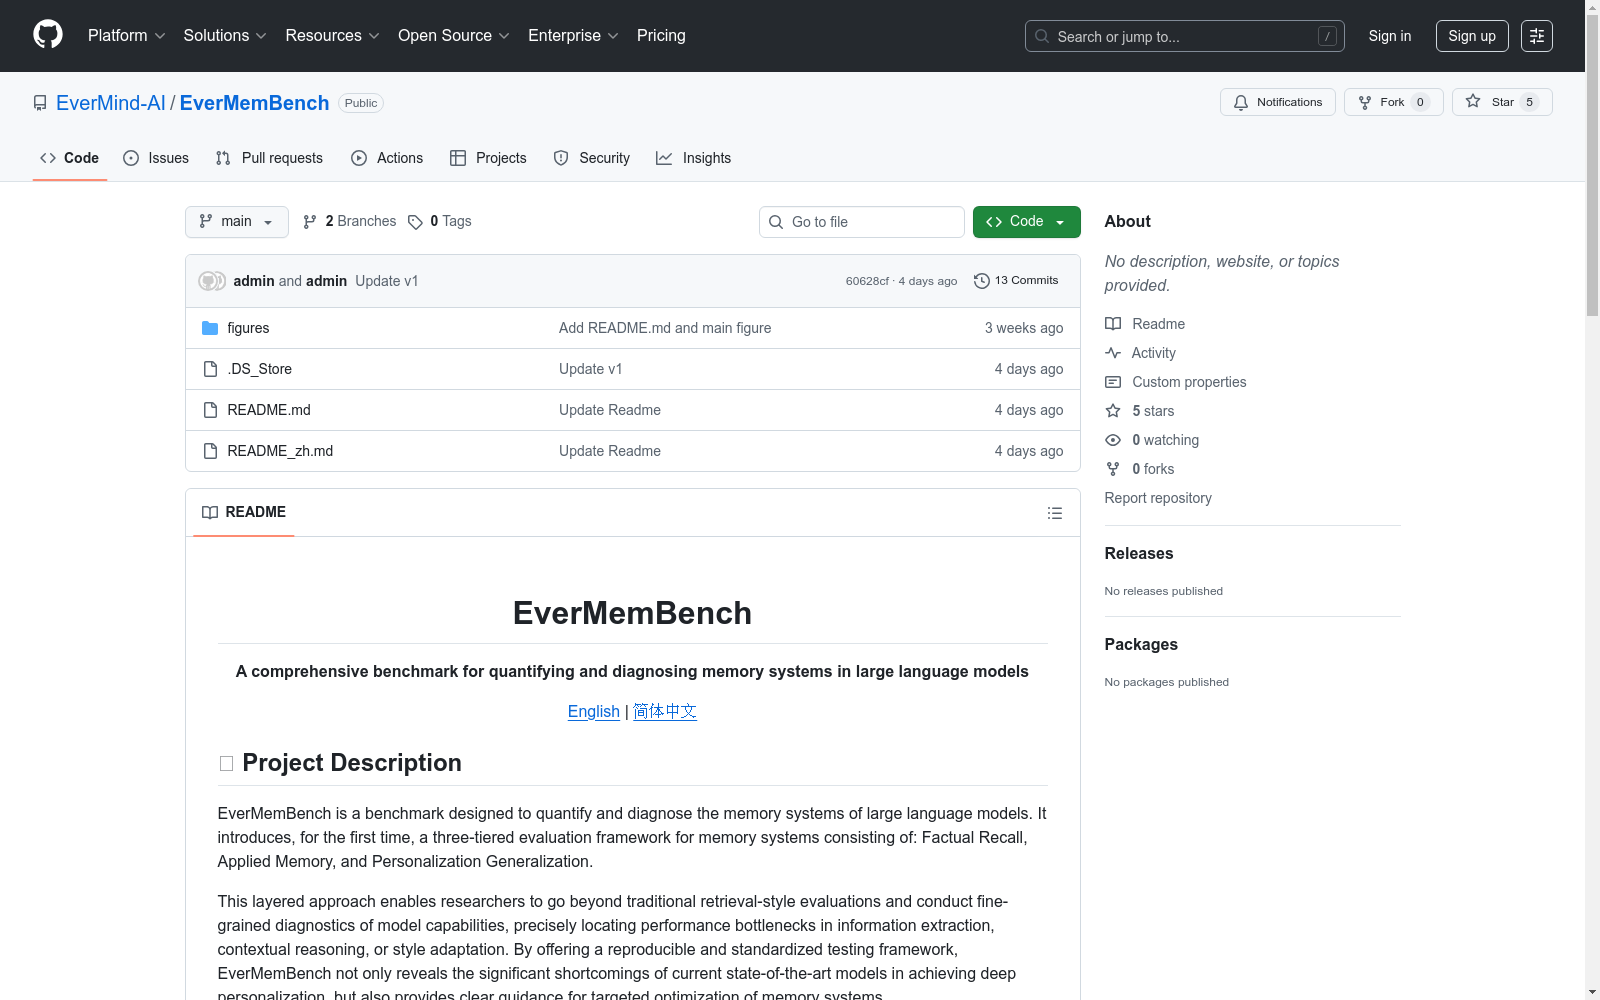
Task: Open commit message 'Add README.md and main figure'
Action: point(665,328)
